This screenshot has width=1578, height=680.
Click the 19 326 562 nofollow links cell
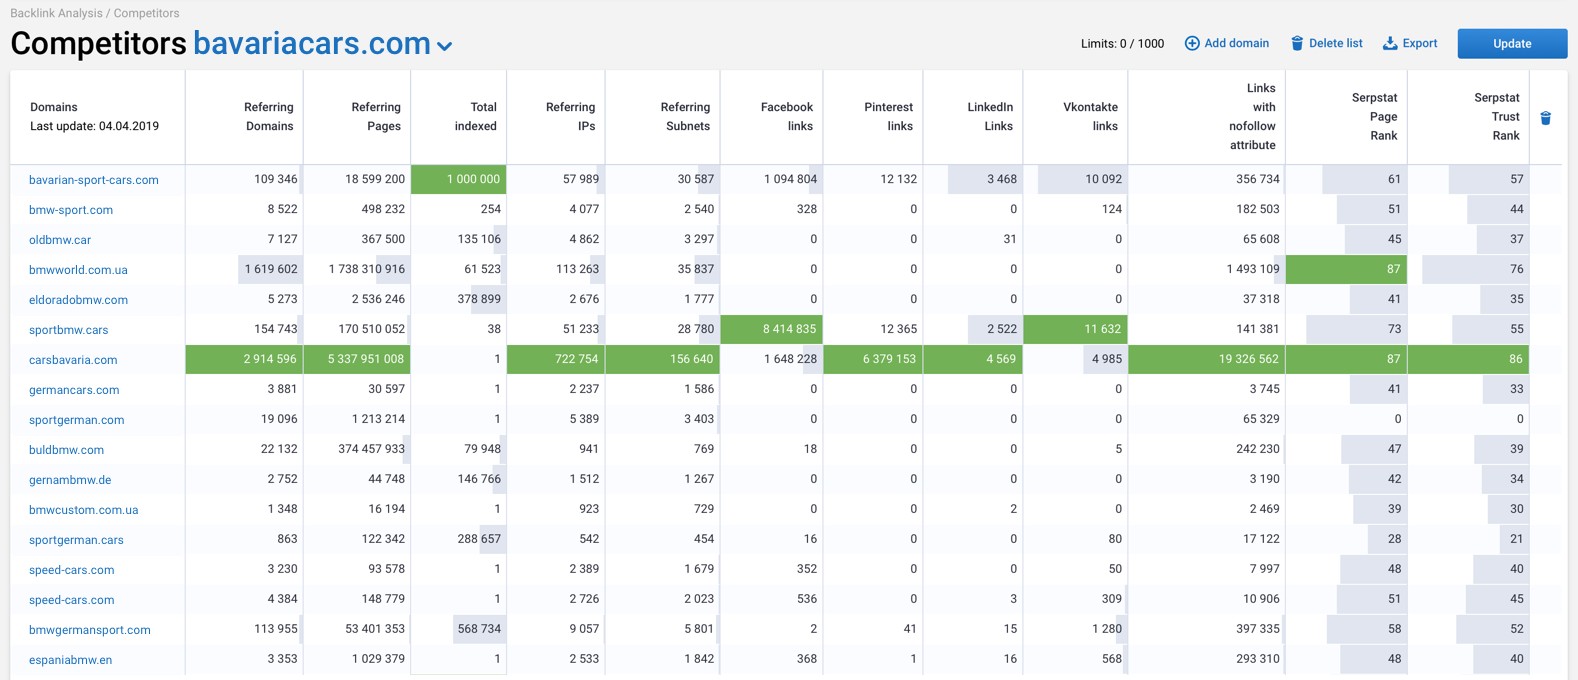(x=1206, y=359)
